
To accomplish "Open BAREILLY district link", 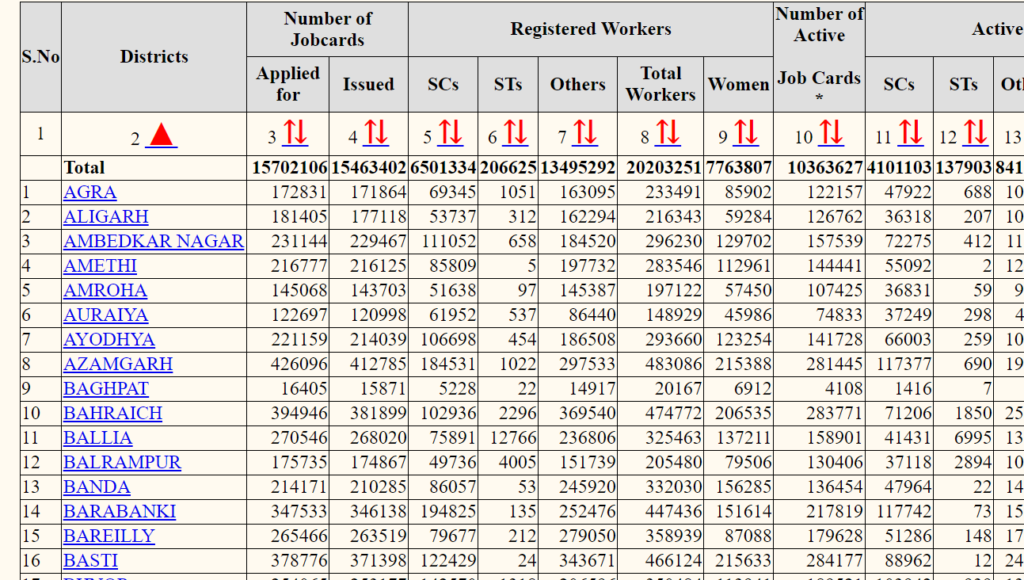I will click(x=109, y=536).
